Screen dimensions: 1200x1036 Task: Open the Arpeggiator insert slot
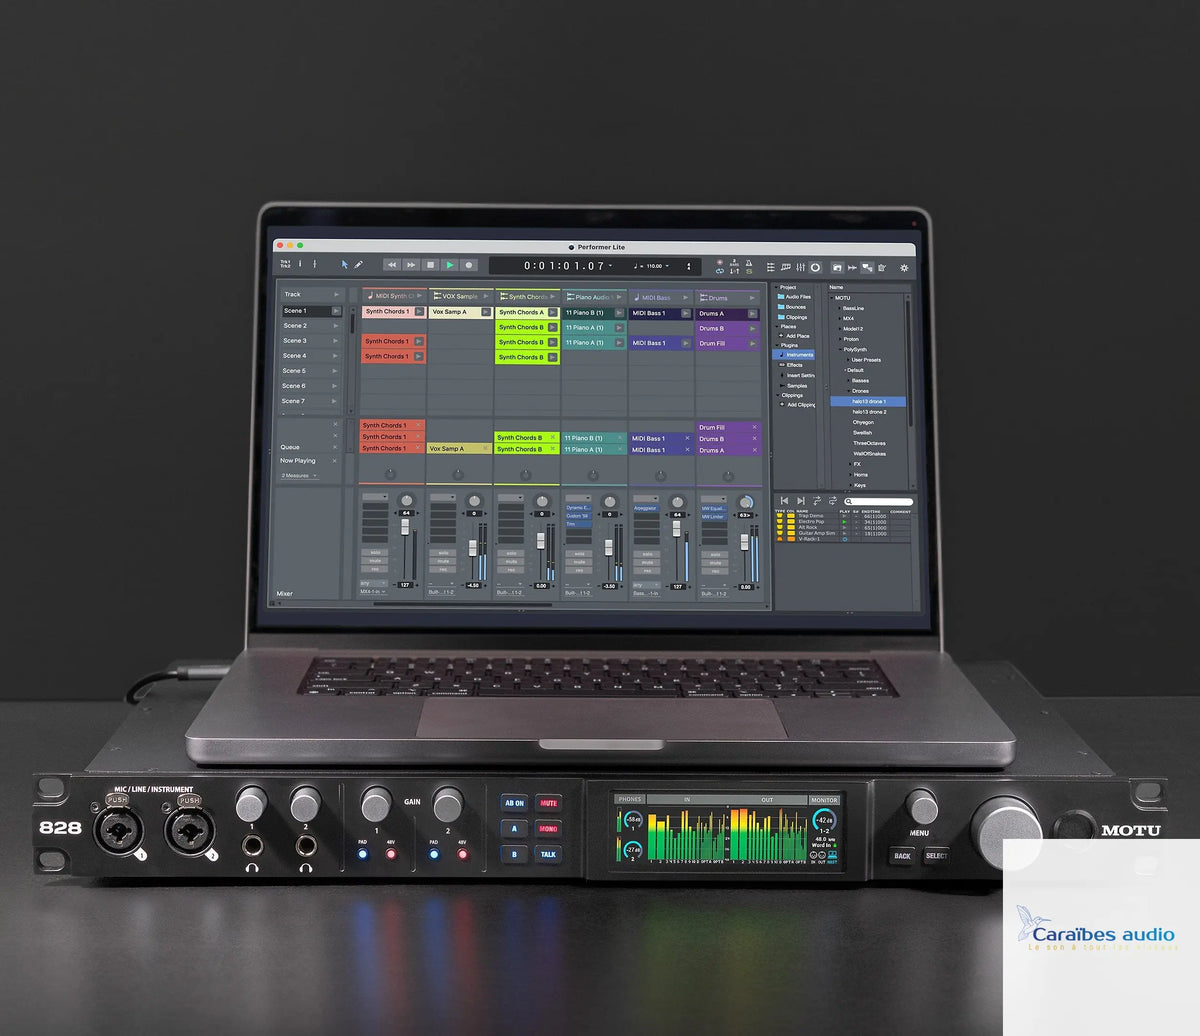(646, 508)
